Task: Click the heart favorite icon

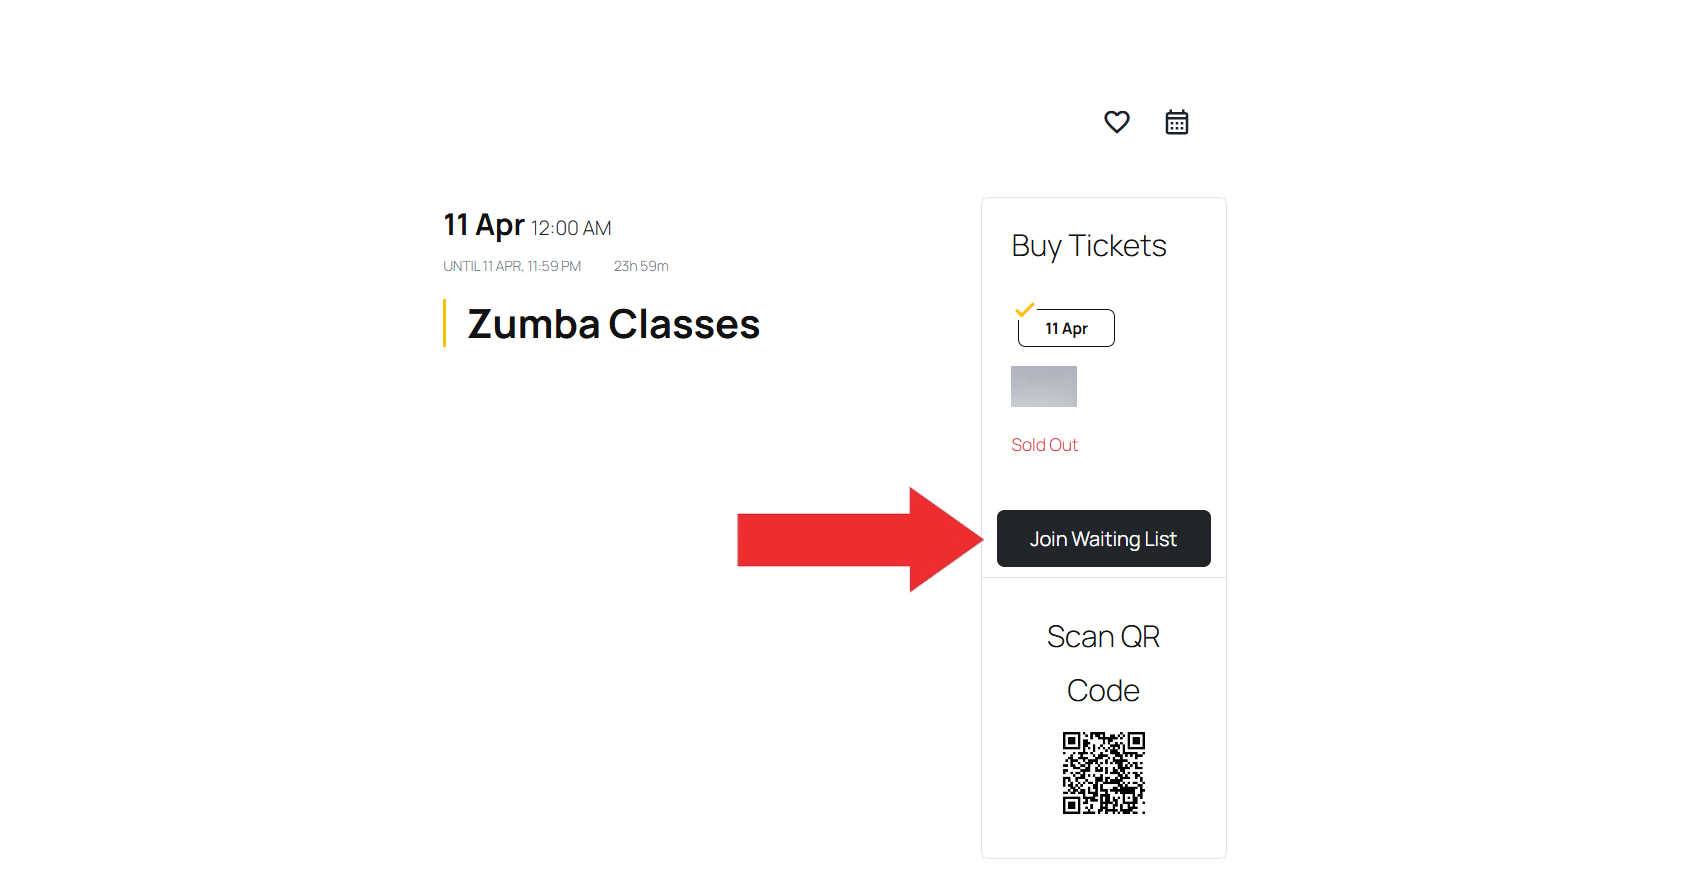Action: pos(1116,122)
